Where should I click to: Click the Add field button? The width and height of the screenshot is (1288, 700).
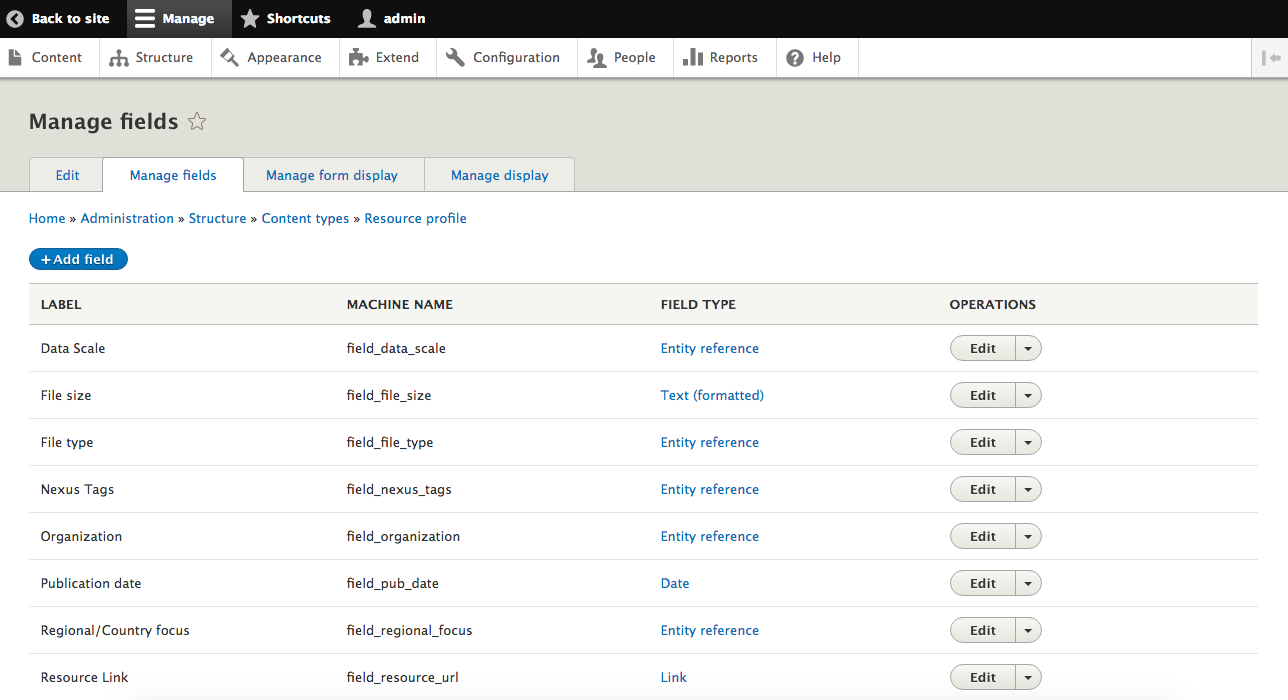click(78, 259)
